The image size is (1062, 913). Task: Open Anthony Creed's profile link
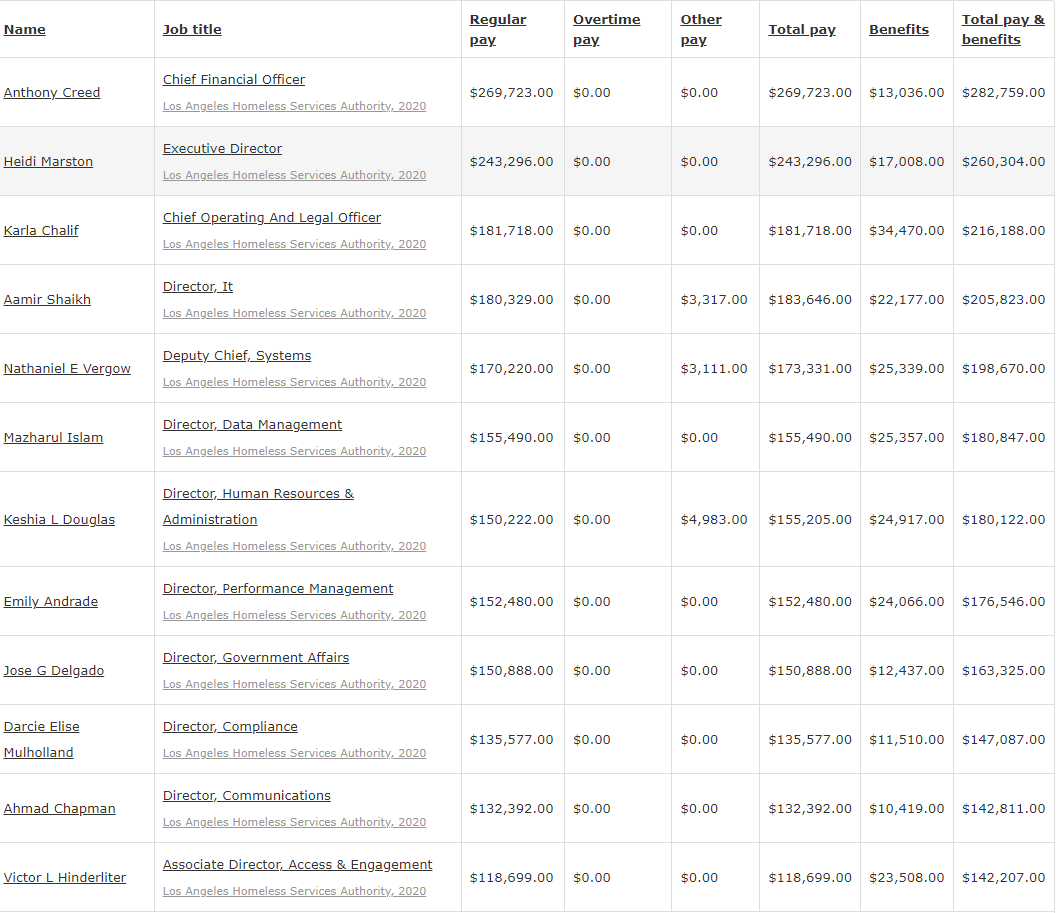coord(51,92)
